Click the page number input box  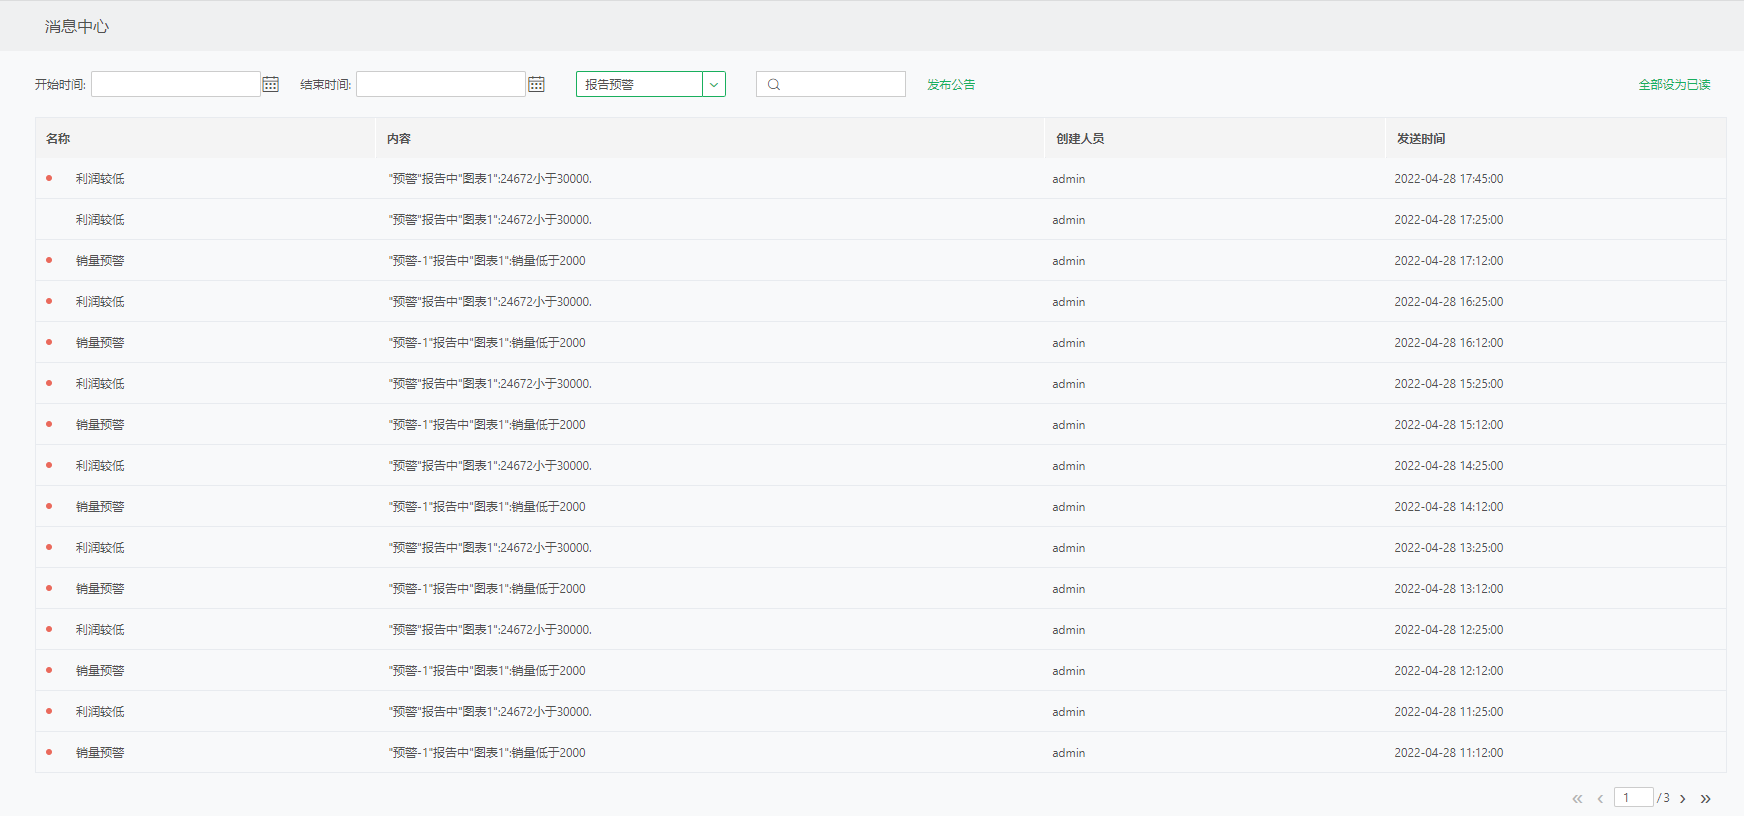click(x=1632, y=797)
